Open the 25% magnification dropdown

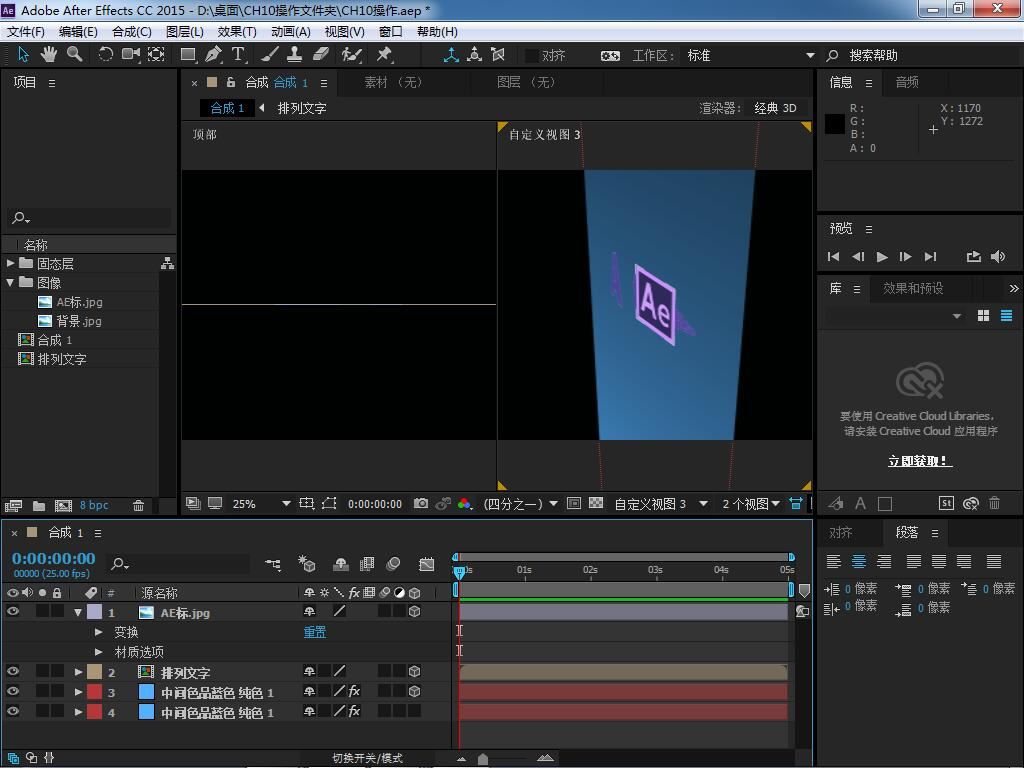click(x=261, y=504)
